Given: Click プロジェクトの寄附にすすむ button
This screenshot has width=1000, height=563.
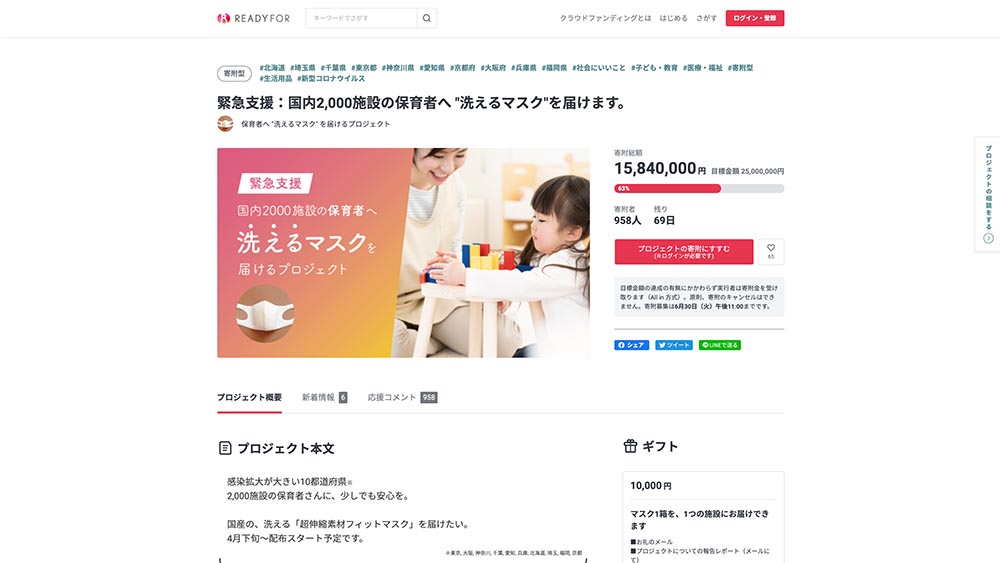Looking at the screenshot, I should coord(684,251).
